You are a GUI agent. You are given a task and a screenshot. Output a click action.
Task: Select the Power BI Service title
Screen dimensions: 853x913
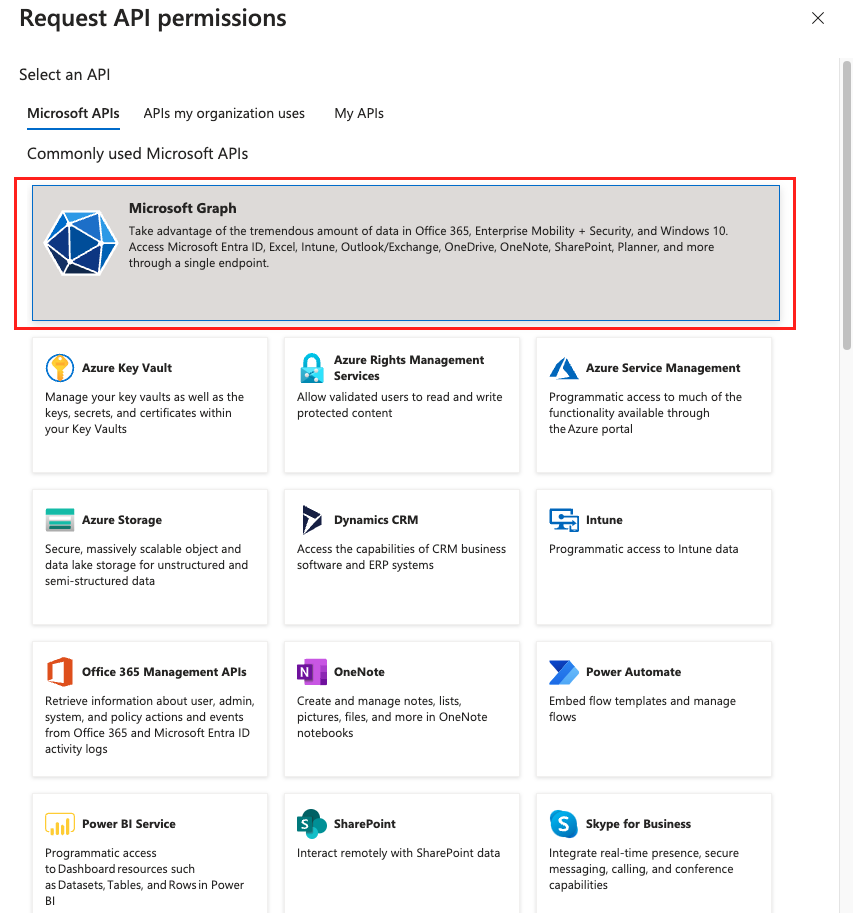click(129, 824)
